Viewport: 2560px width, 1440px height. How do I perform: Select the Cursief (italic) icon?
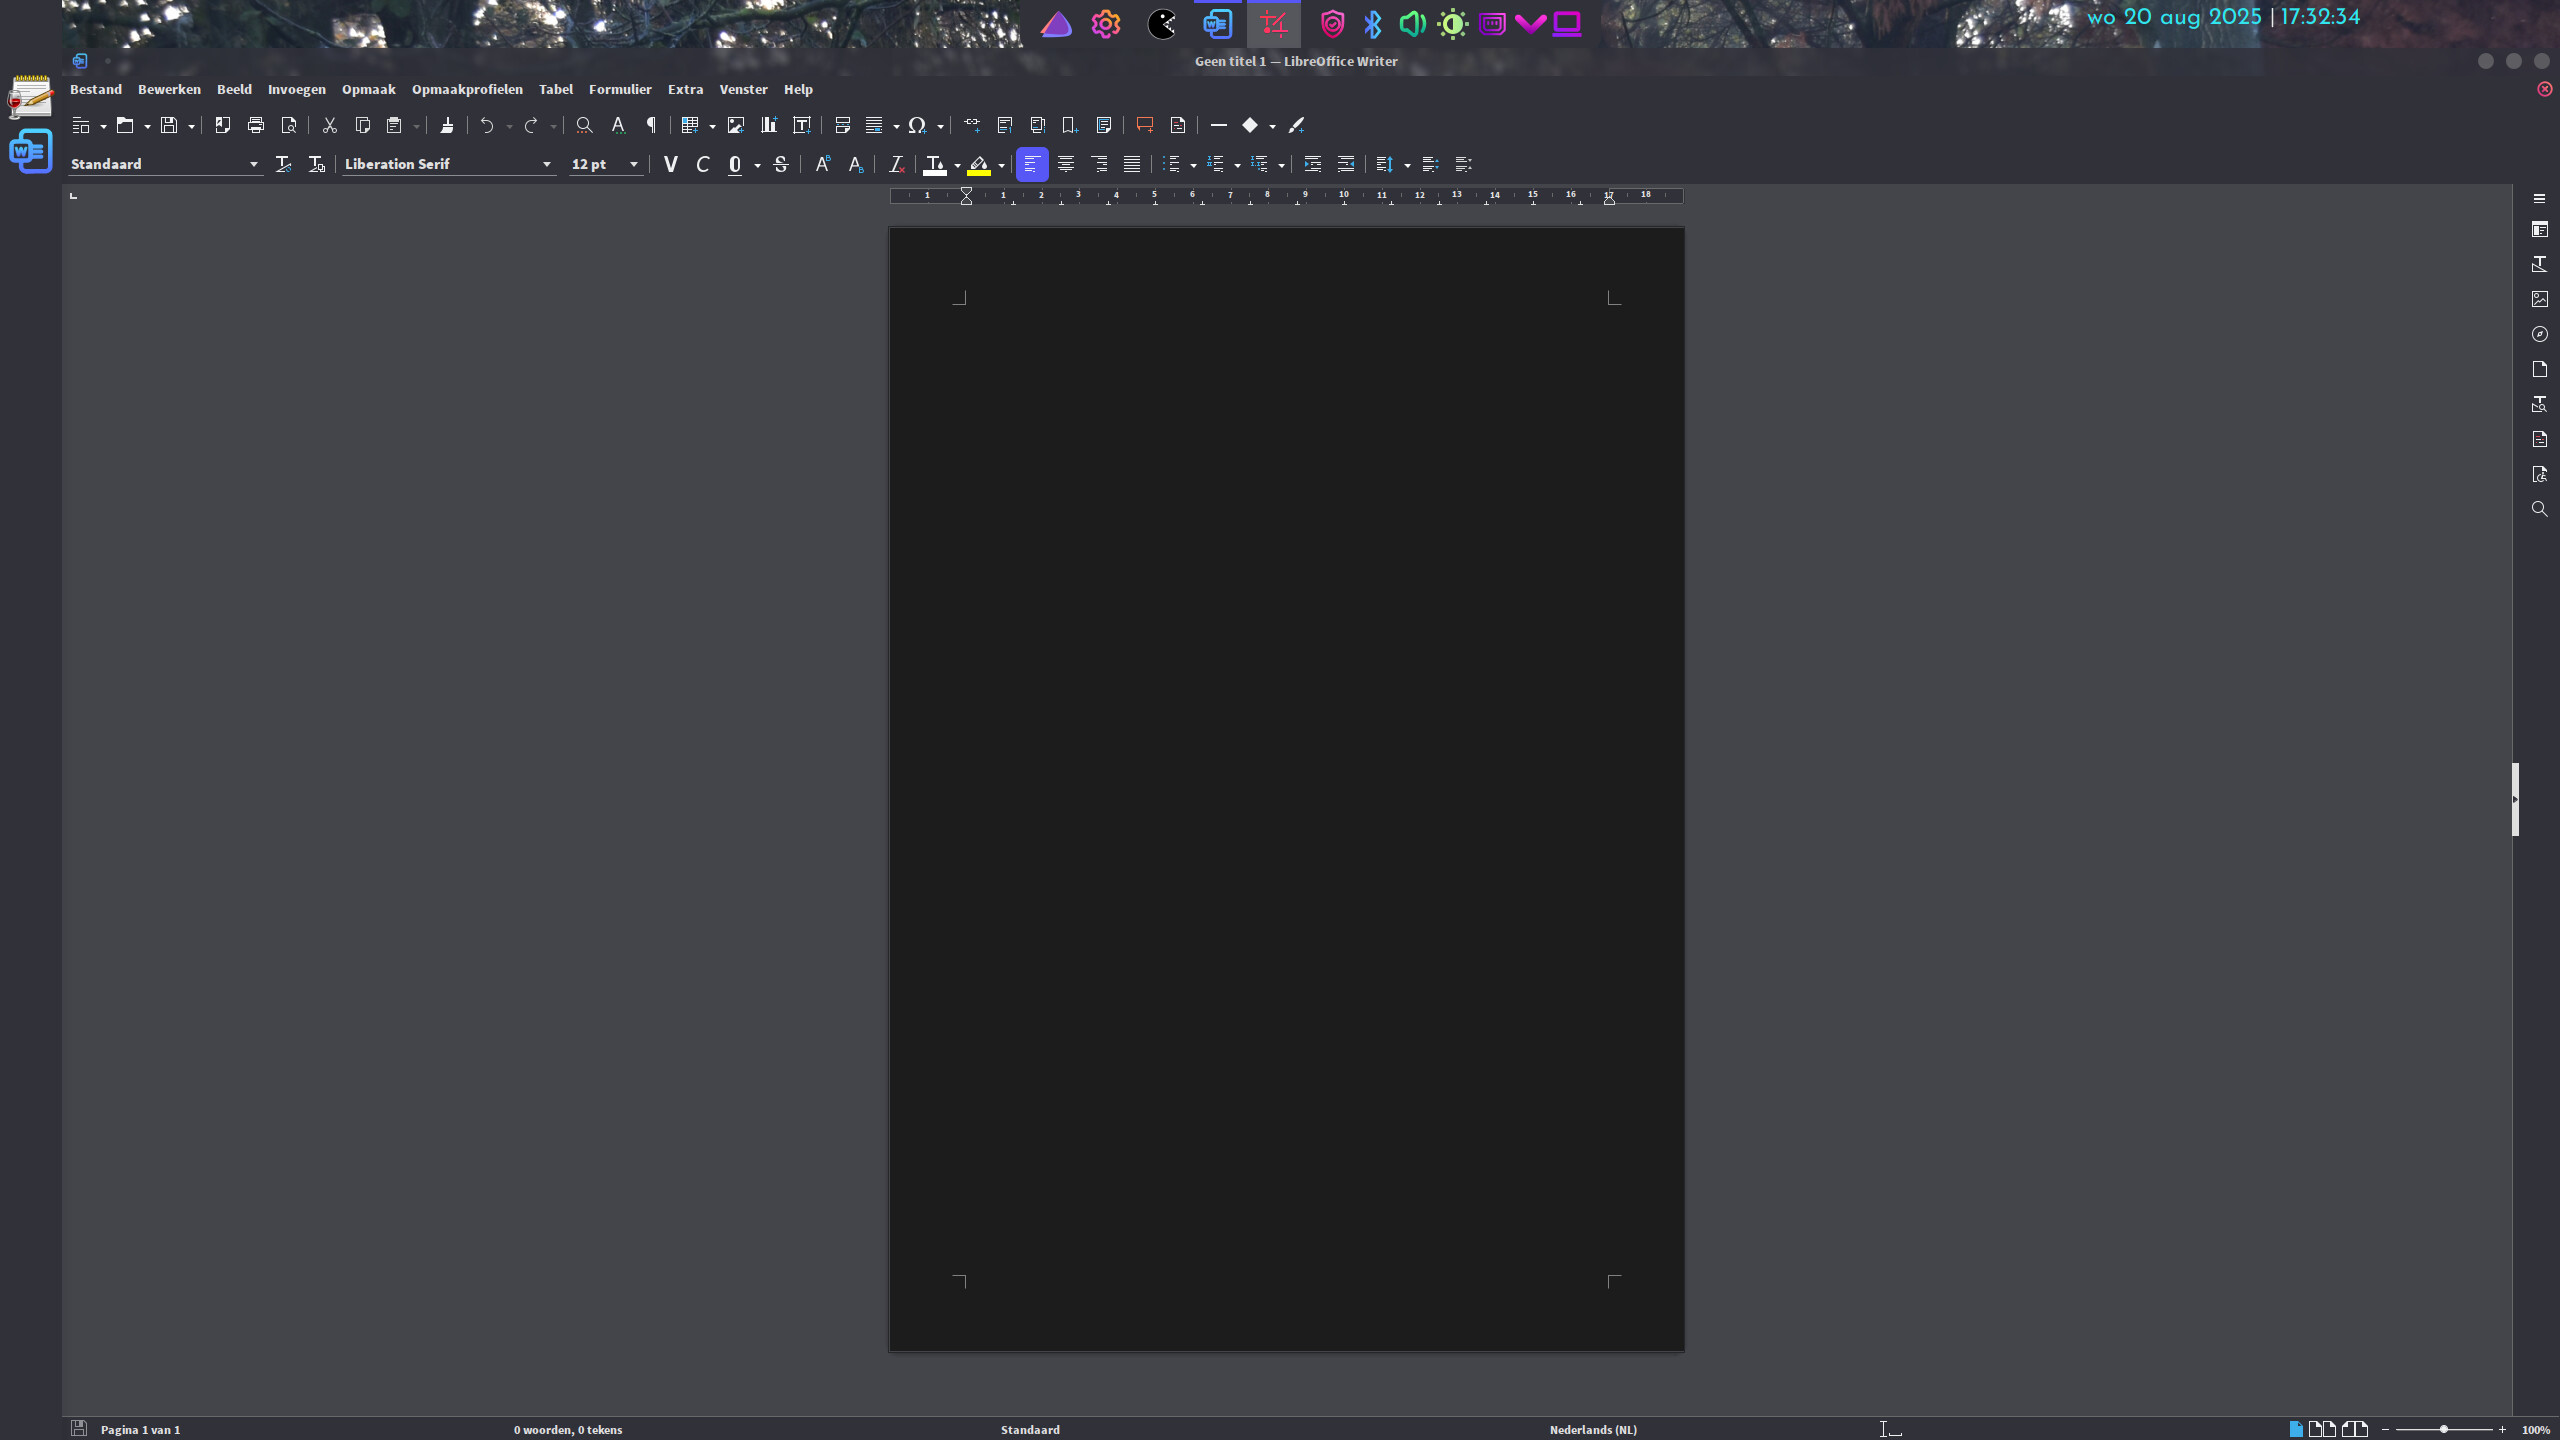coord(703,165)
